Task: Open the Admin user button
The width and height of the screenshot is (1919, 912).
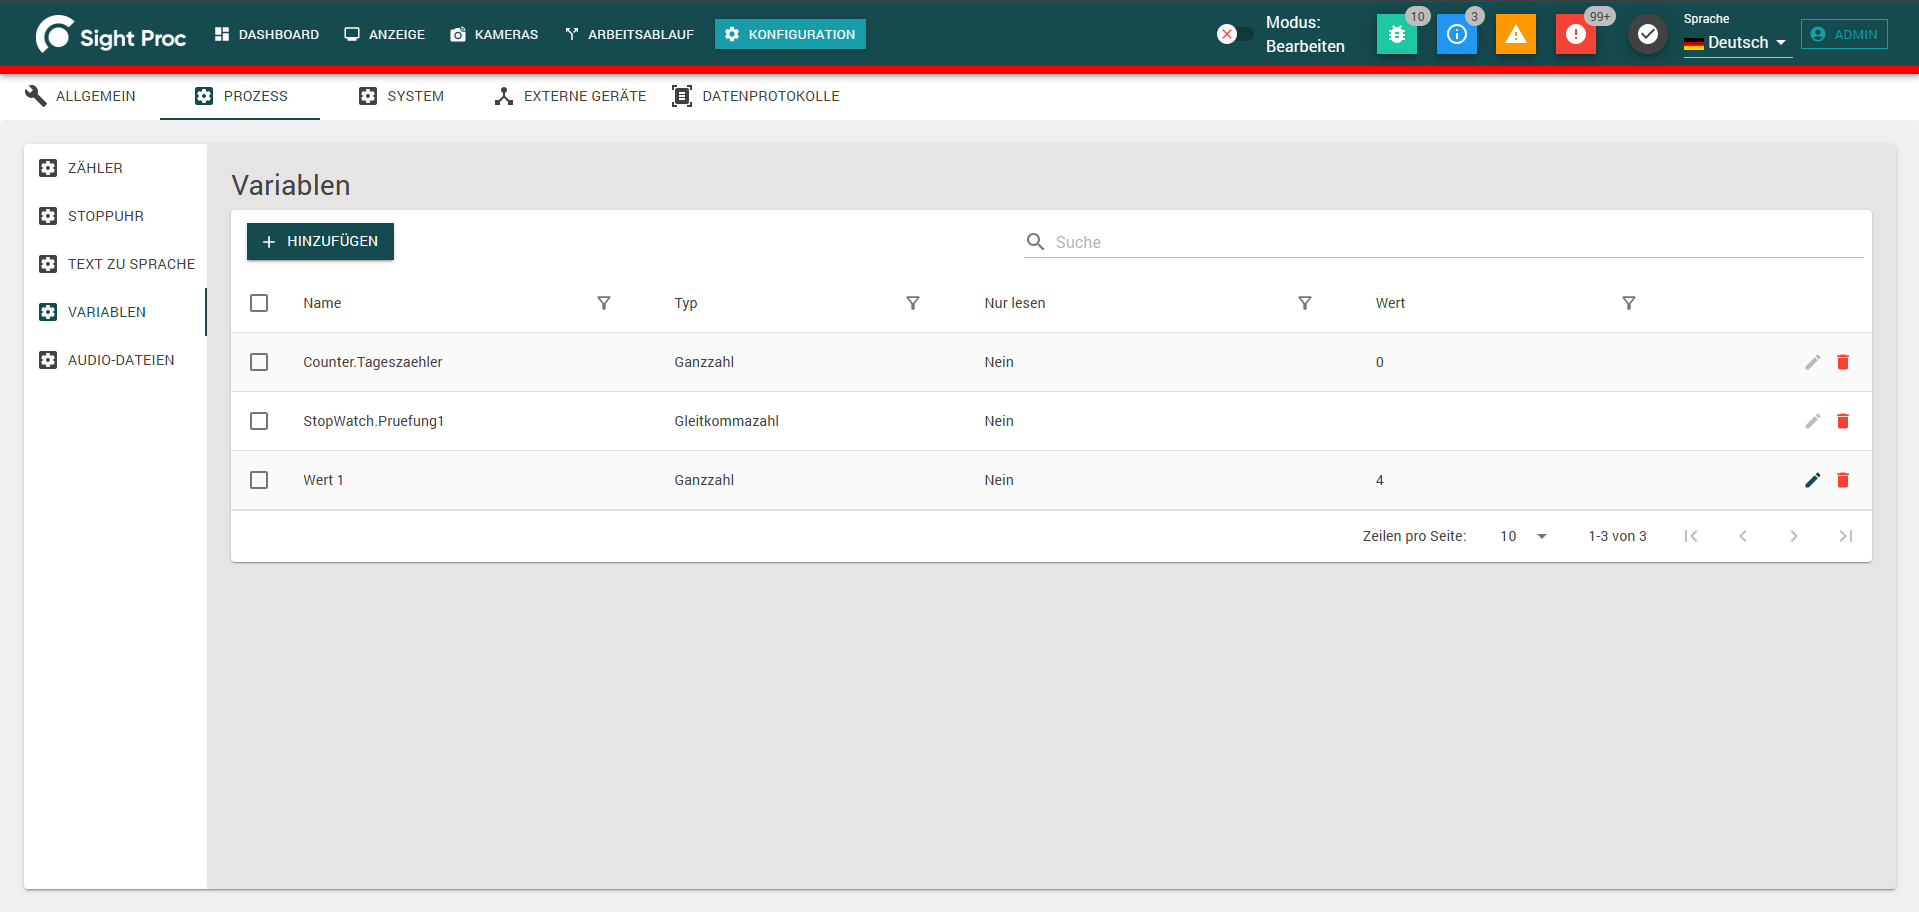Action: (x=1844, y=34)
